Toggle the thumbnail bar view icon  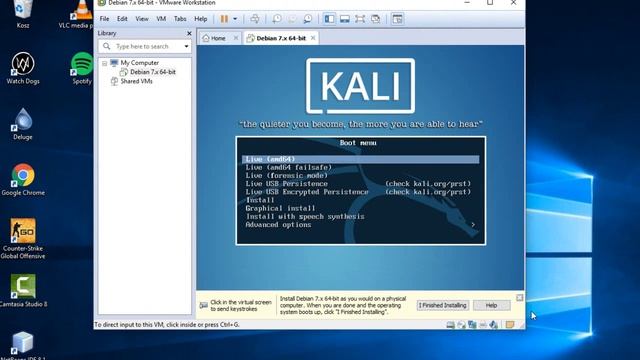[x=344, y=19]
